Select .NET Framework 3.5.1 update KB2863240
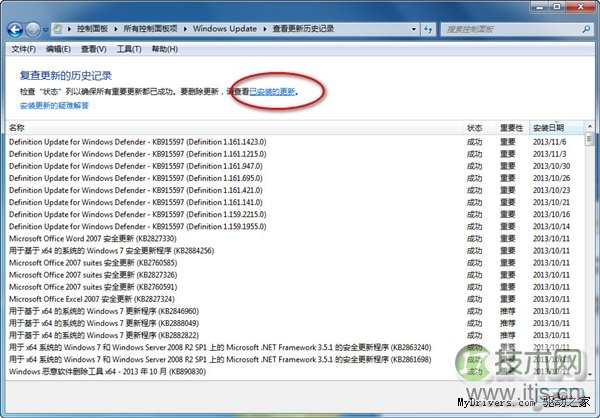 [220, 347]
